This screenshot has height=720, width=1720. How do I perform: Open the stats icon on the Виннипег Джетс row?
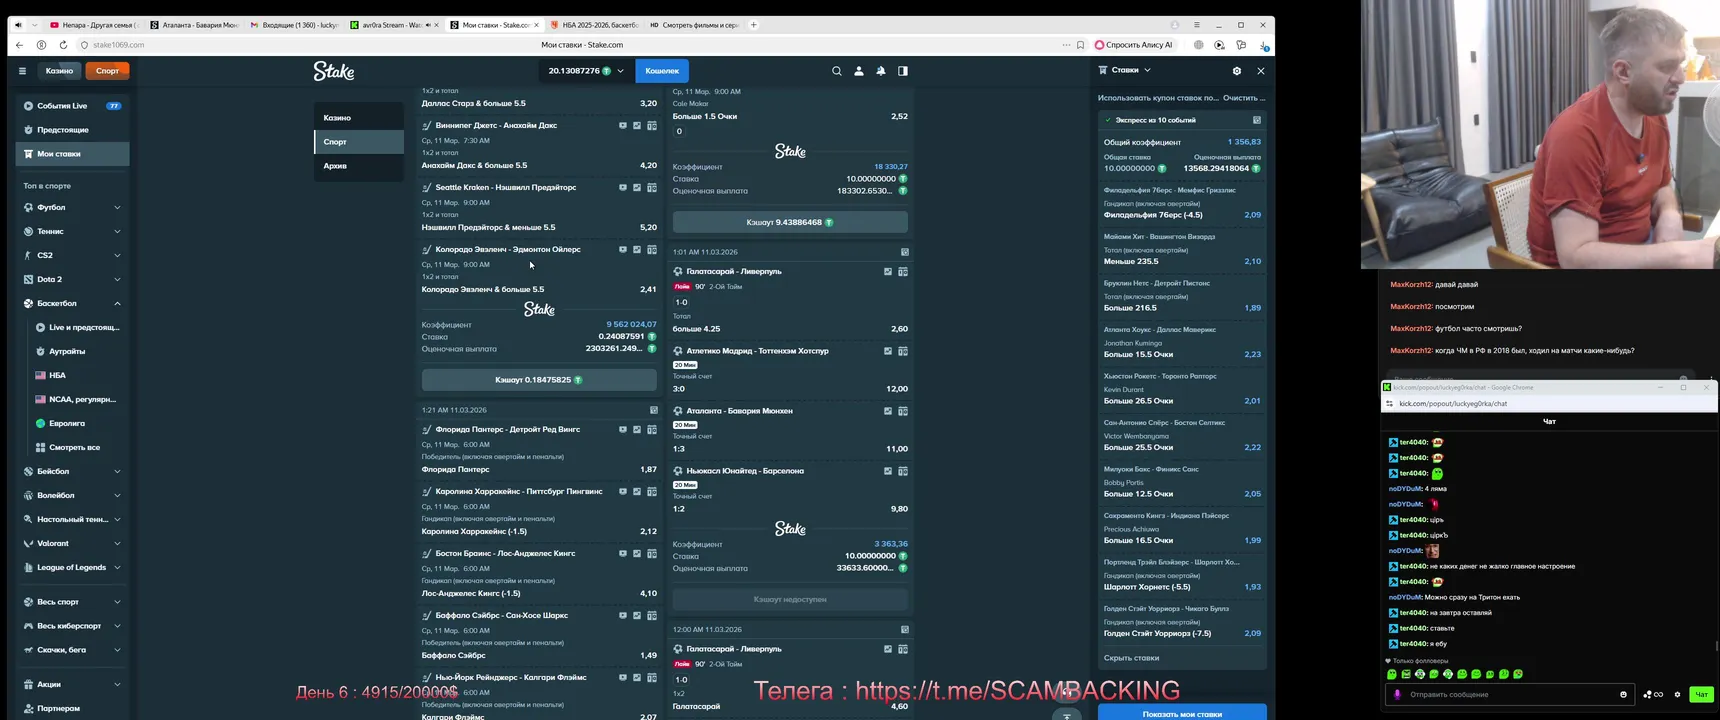click(x=637, y=126)
